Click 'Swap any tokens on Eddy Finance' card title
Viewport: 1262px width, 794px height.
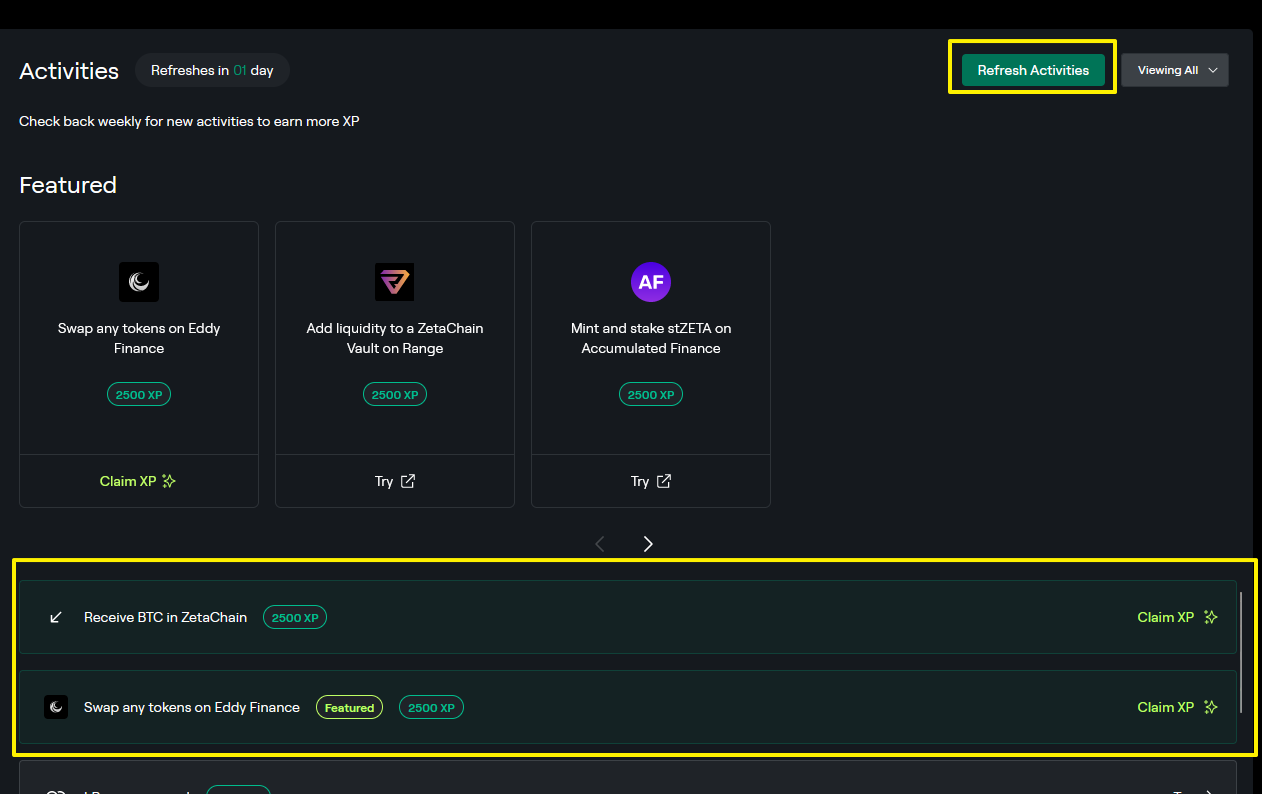139,338
